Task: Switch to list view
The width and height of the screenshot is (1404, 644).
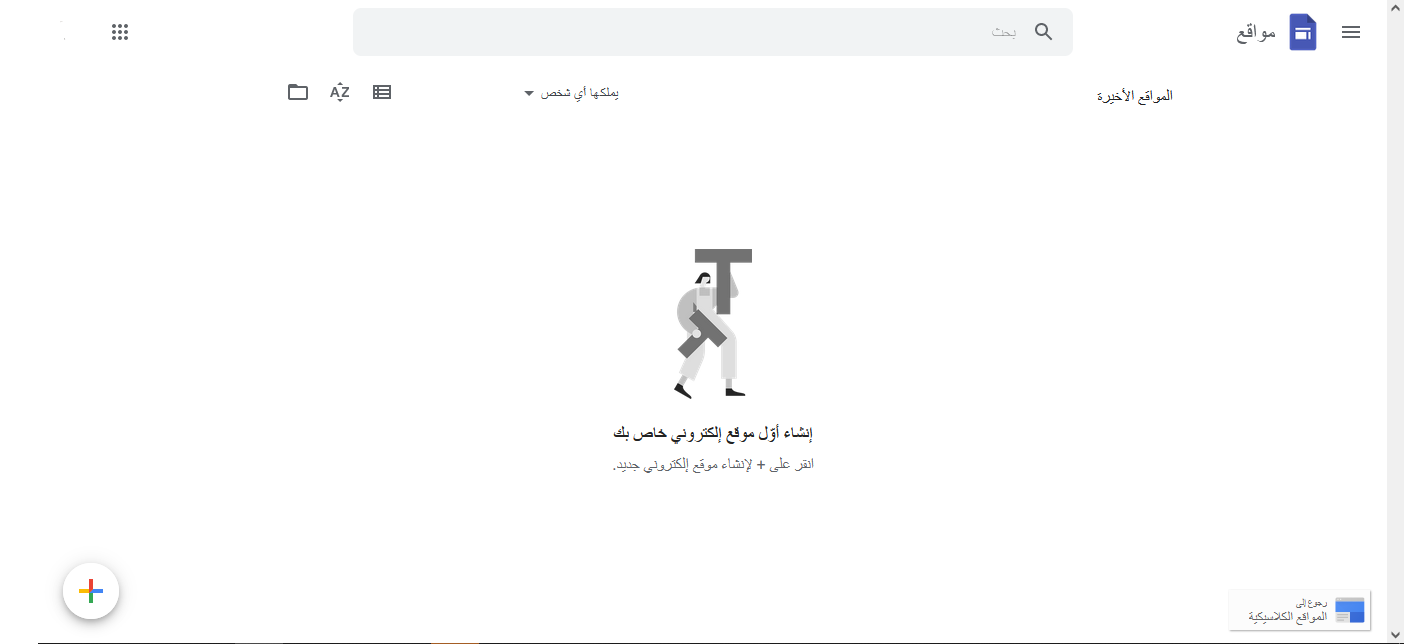Action: pos(382,92)
